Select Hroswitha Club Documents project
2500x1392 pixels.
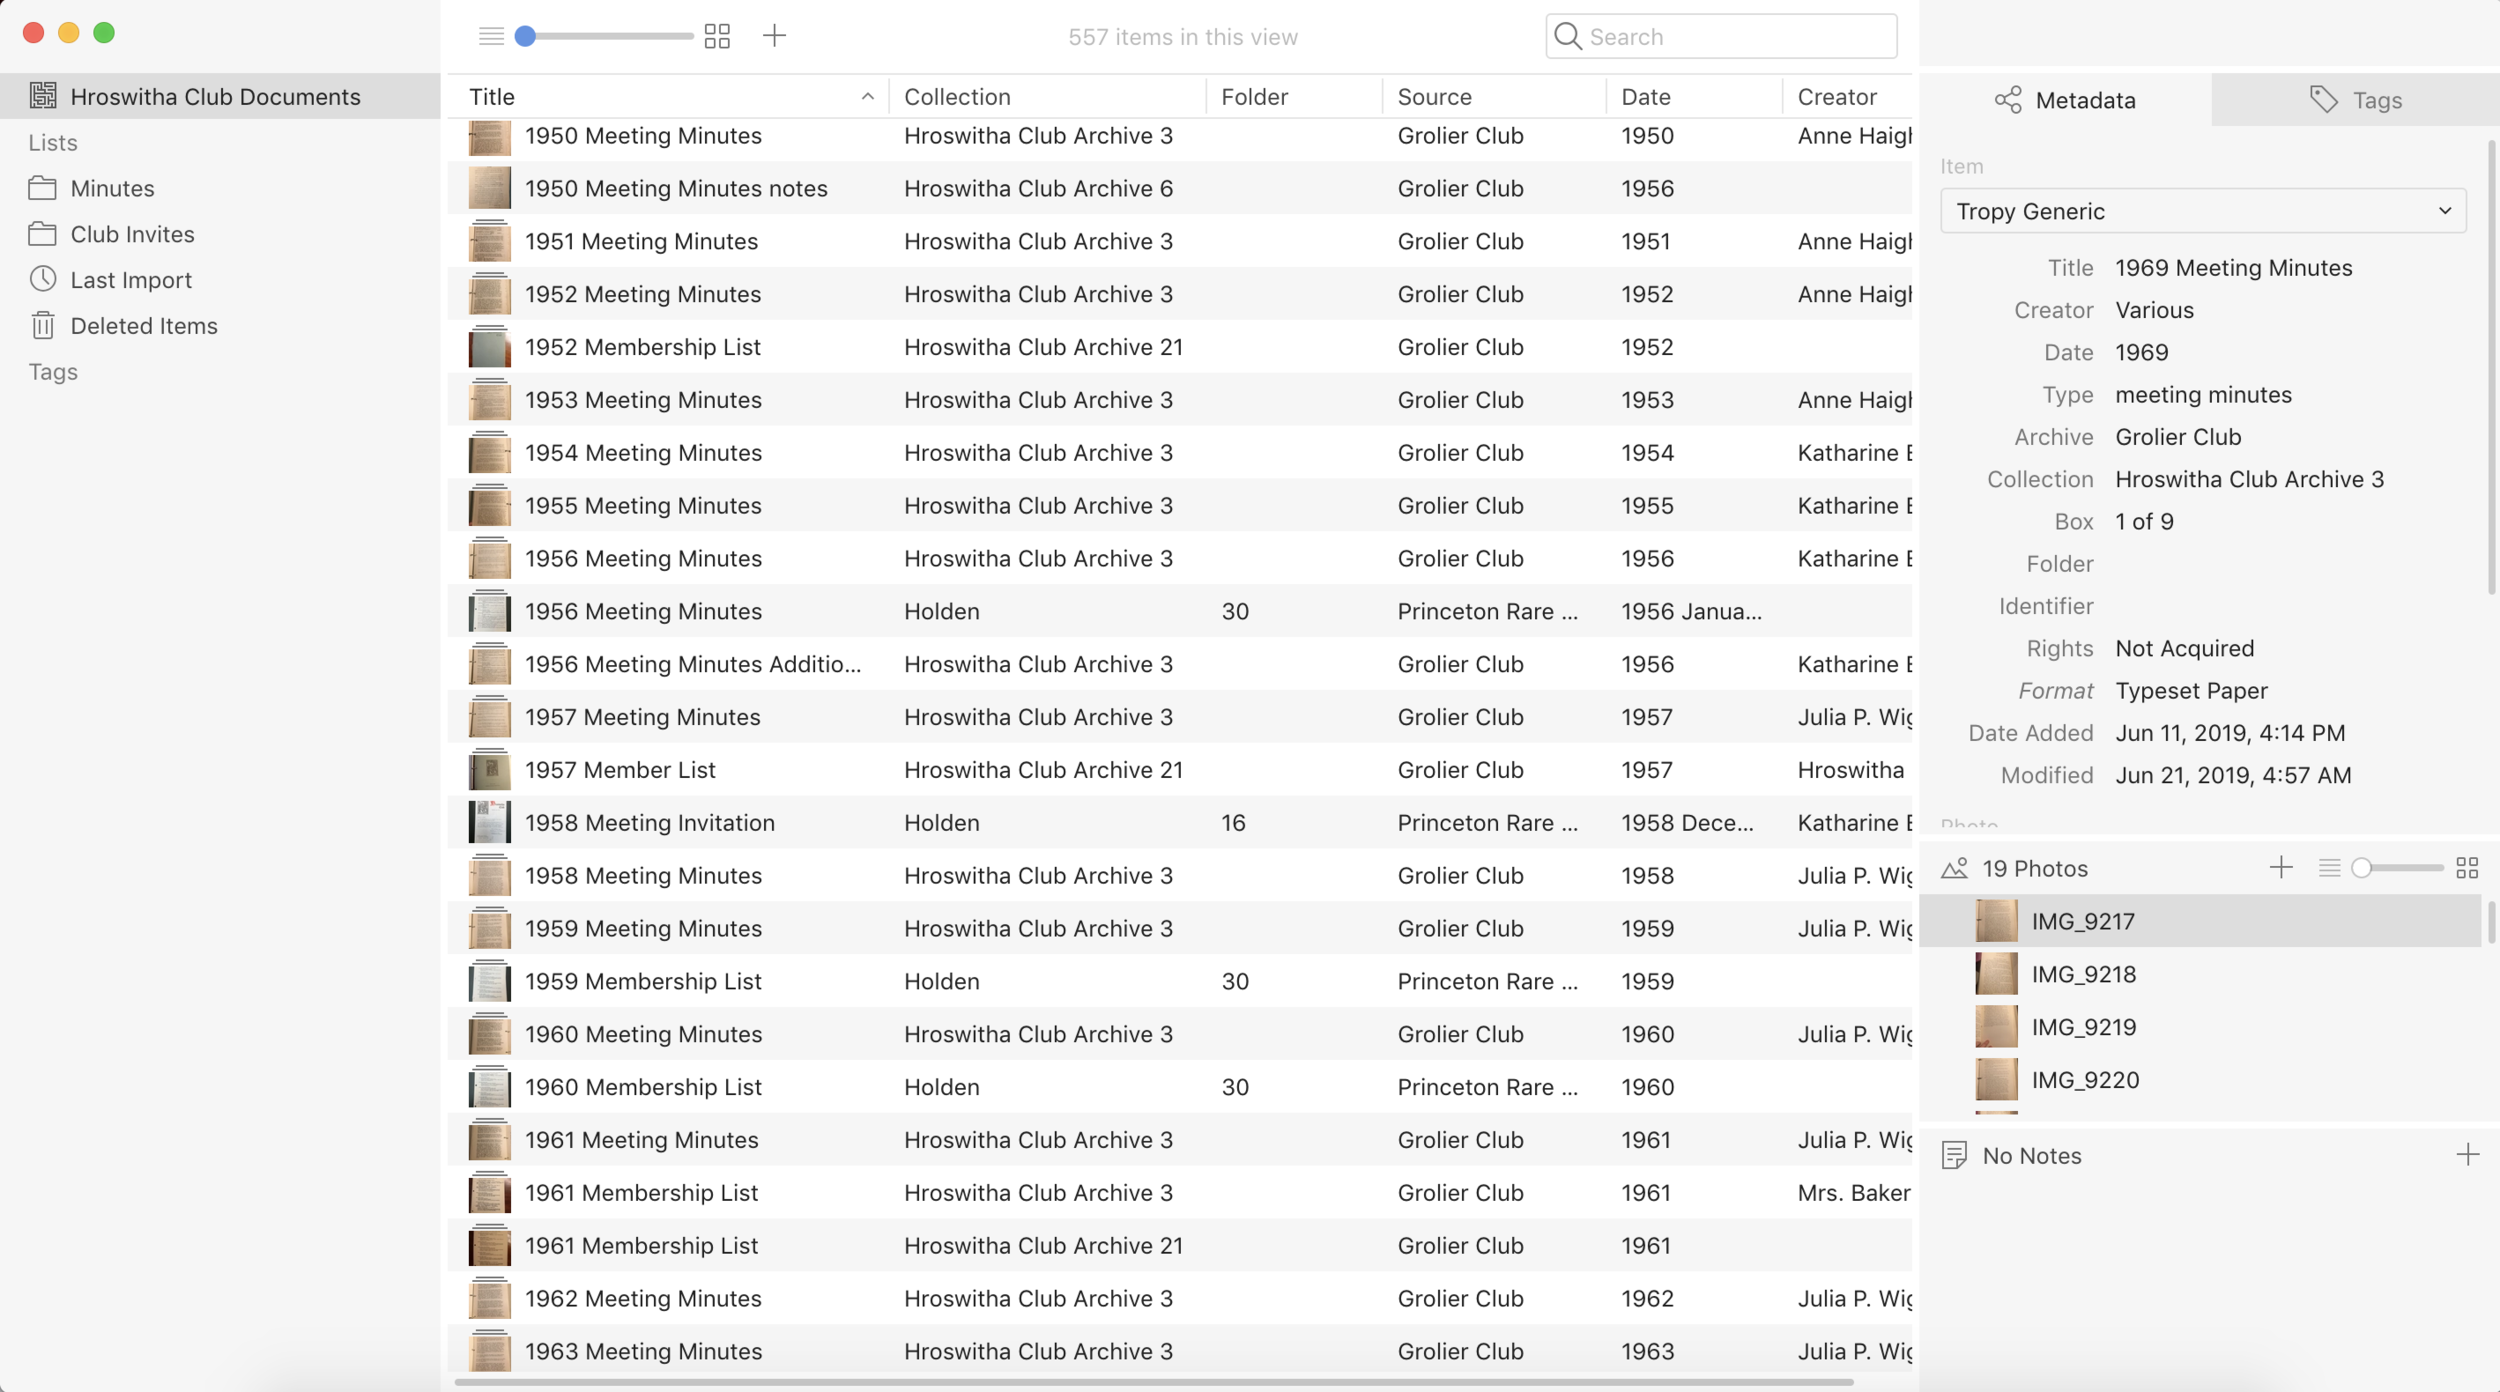pyautogui.click(x=220, y=96)
